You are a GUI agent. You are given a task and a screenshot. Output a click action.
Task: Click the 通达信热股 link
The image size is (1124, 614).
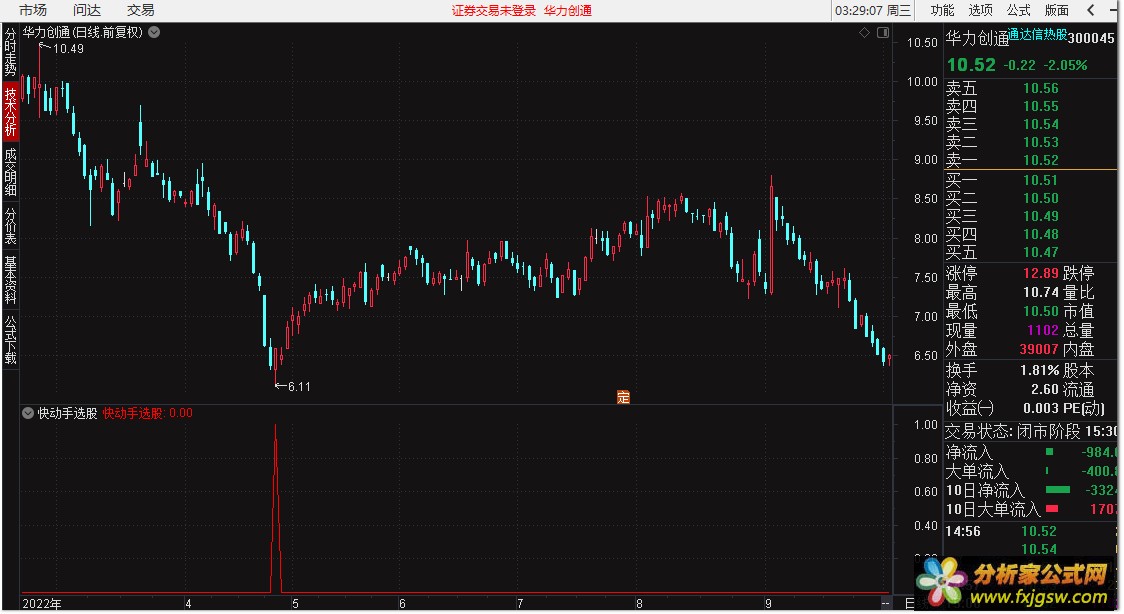coord(1037,35)
